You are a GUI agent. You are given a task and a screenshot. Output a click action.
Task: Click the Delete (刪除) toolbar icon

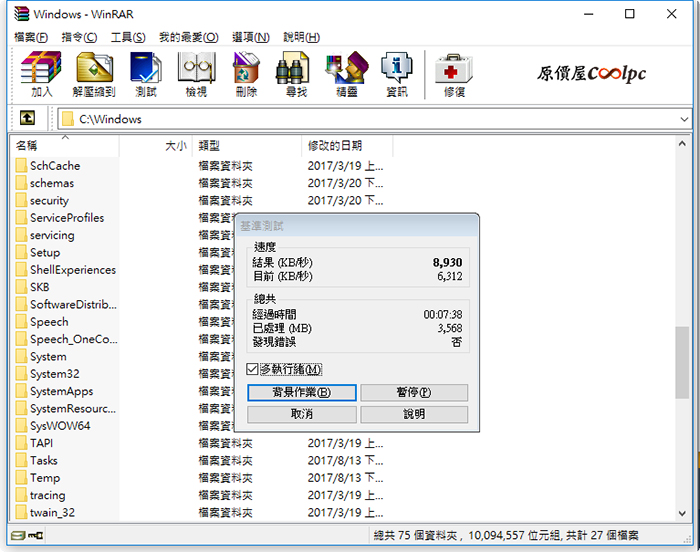pos(246,67)
